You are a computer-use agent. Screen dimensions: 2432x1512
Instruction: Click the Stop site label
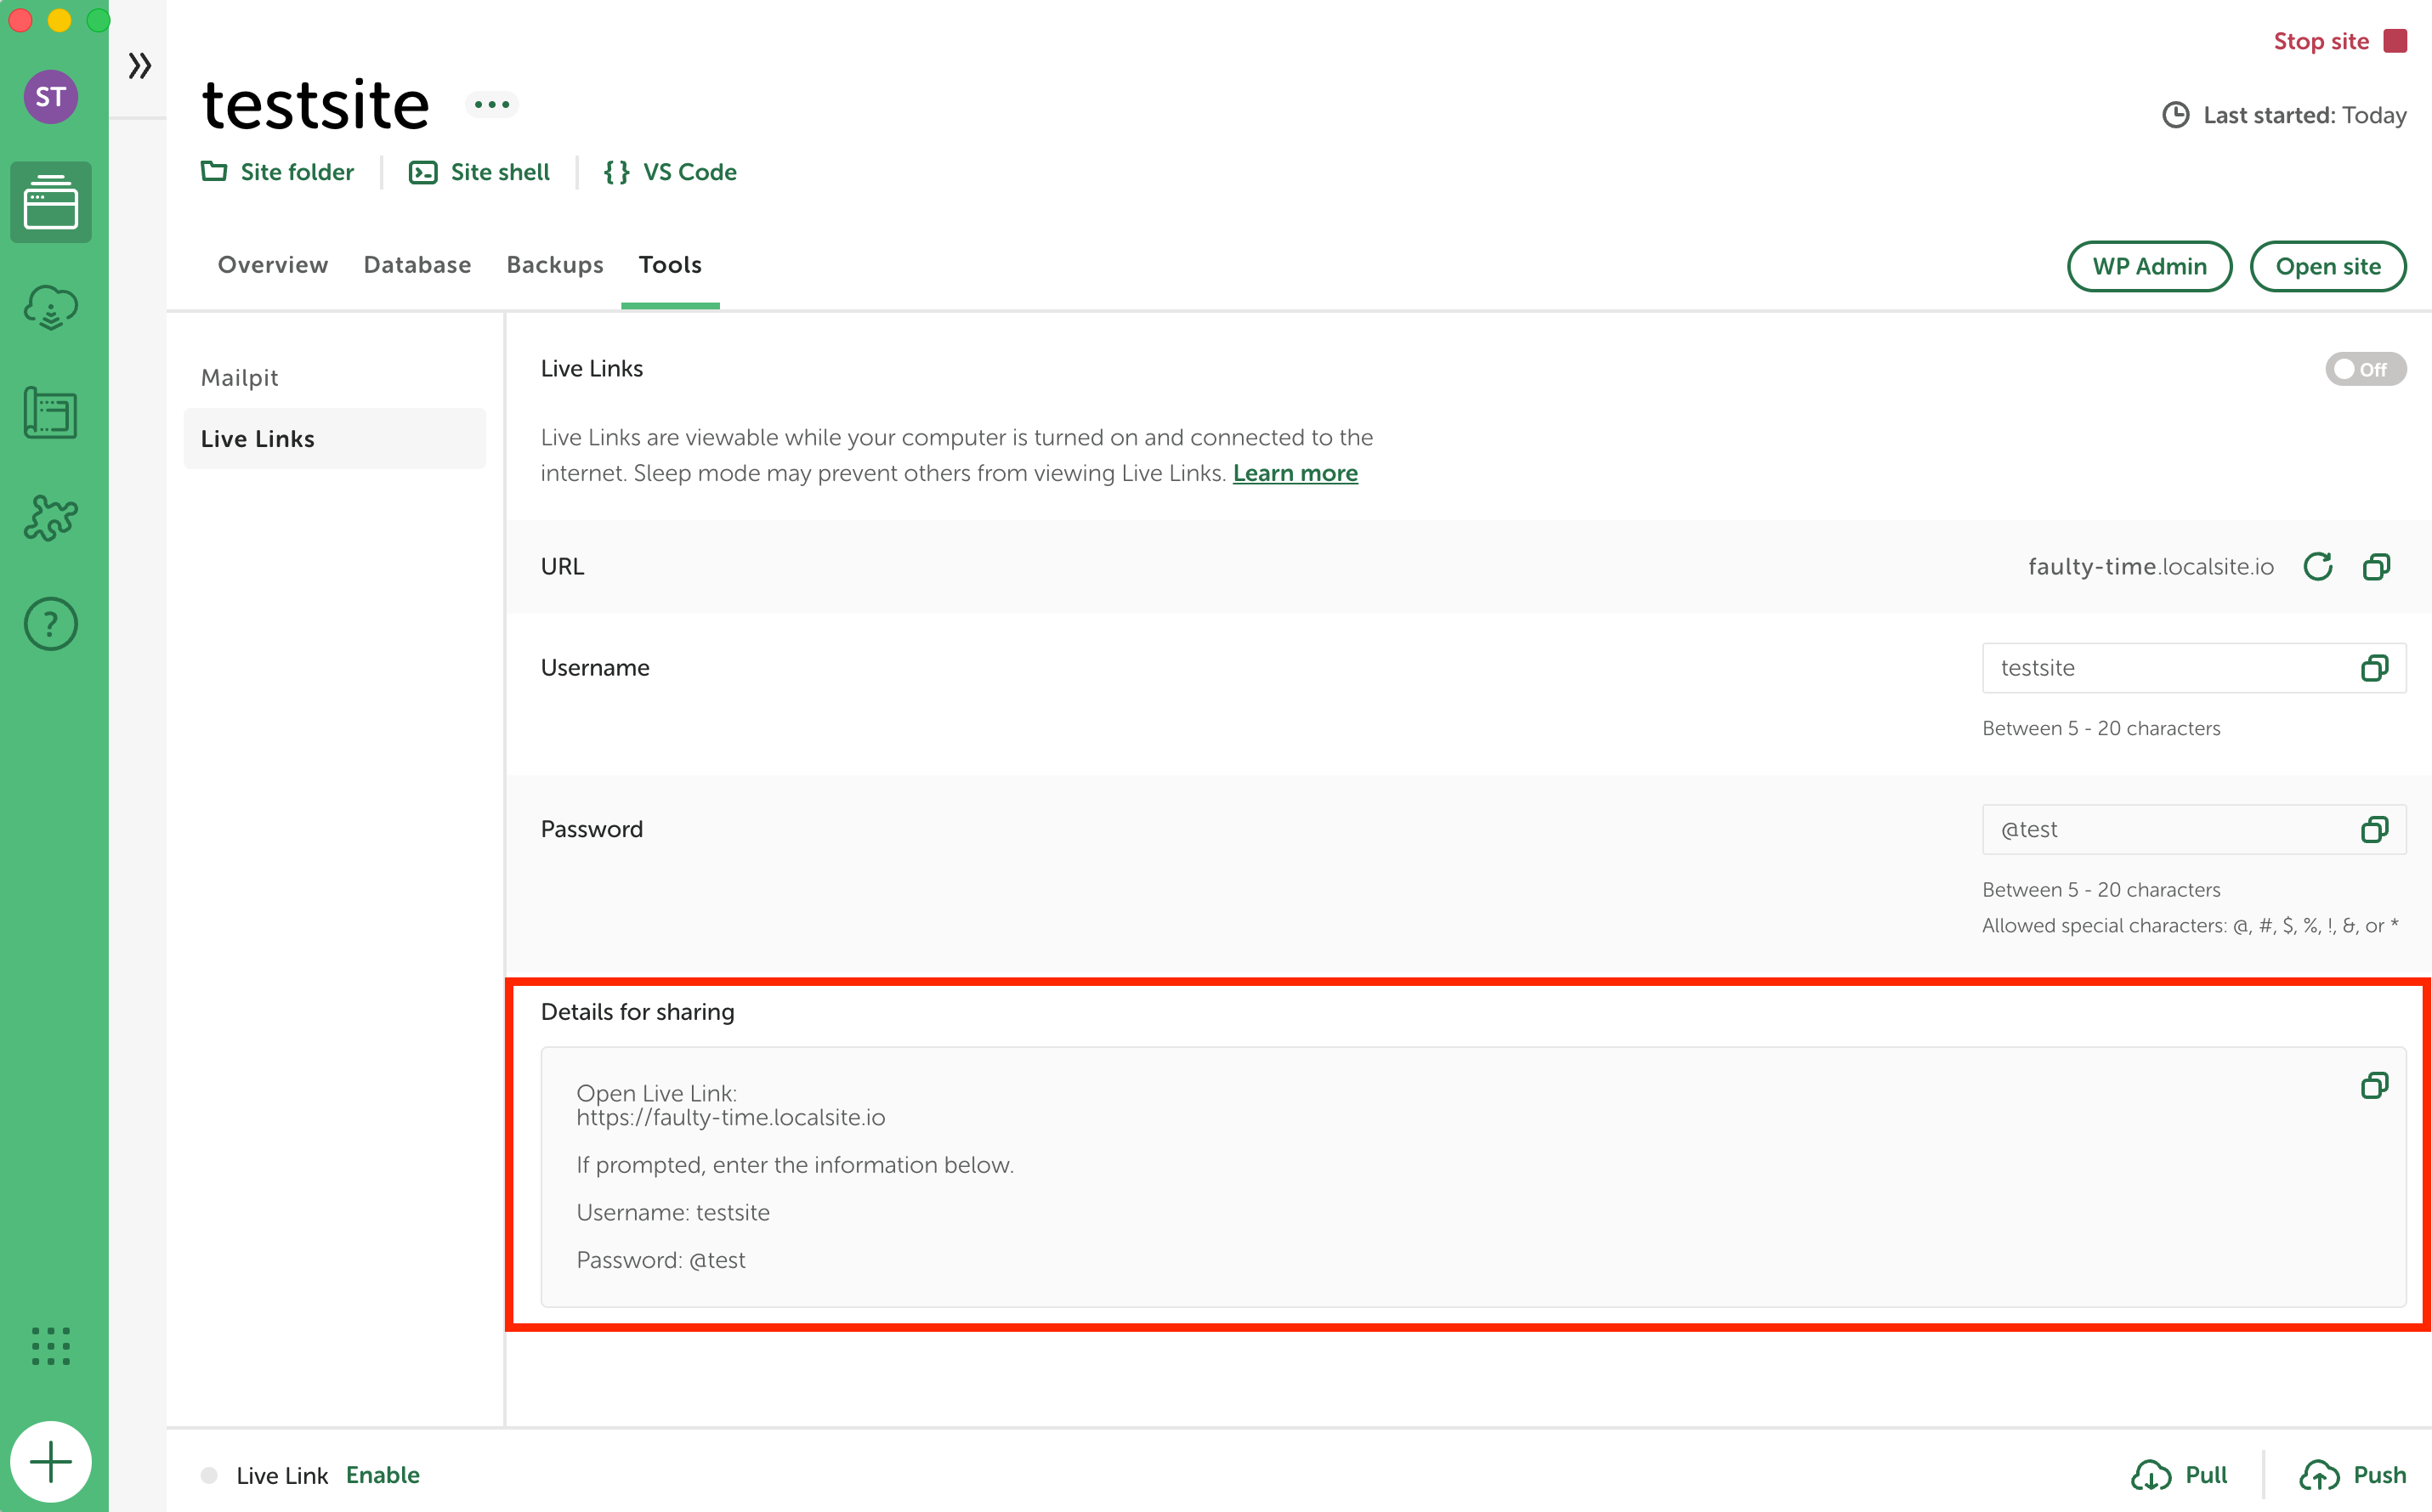pyautogui.click(x=2321, y=41)
